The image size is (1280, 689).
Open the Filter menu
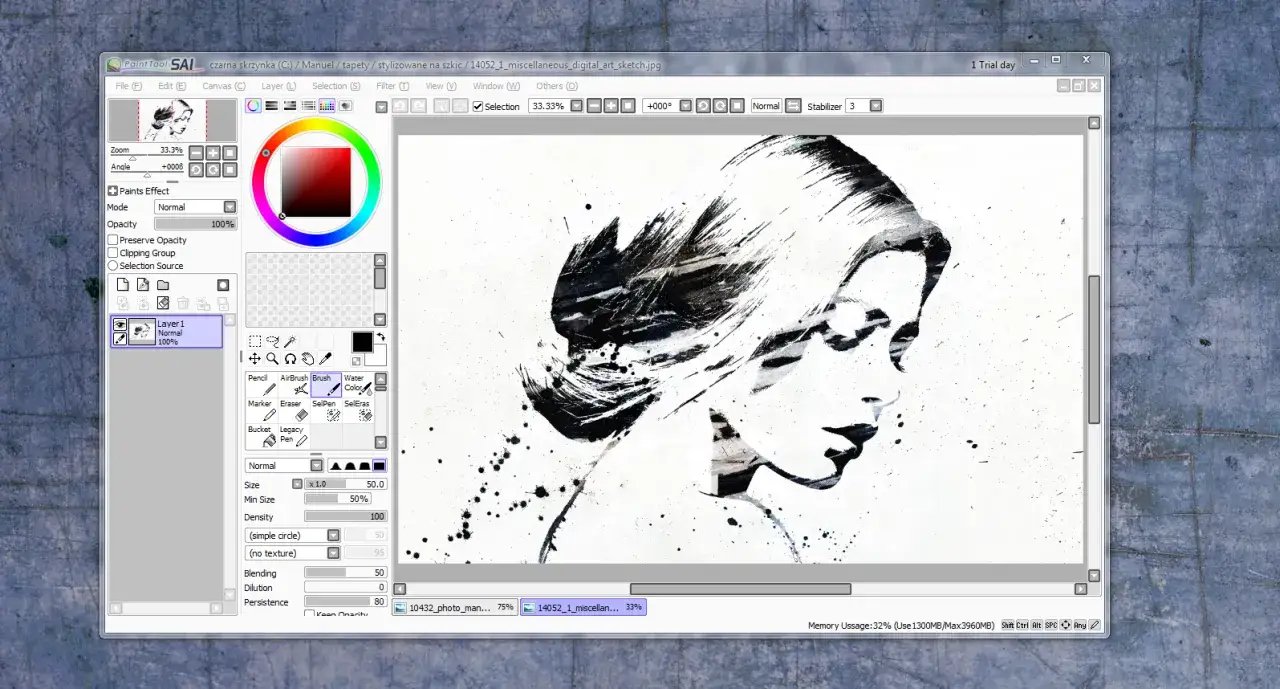click(390, 86)
